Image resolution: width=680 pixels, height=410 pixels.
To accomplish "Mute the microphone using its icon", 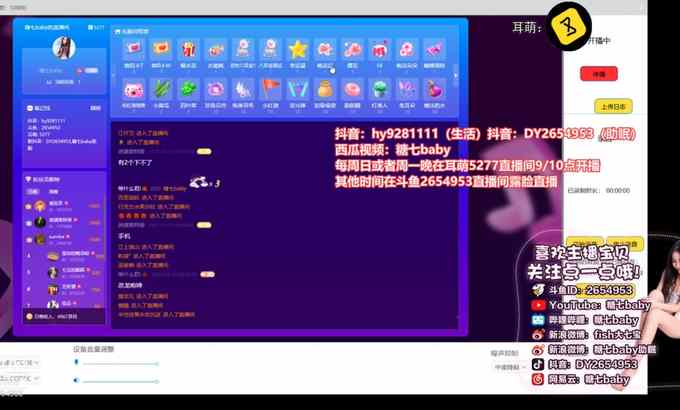I will point(77,364).
